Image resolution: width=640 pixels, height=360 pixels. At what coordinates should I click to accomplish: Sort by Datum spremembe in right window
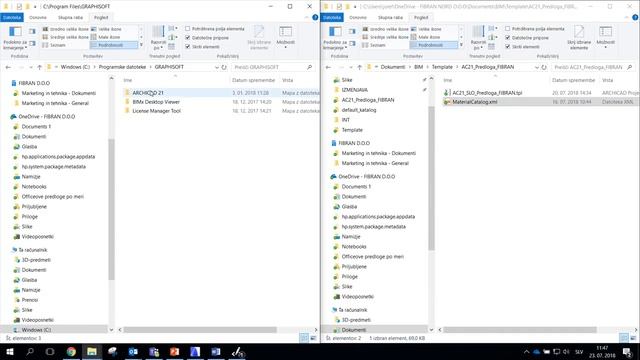(x=573, y=80)
